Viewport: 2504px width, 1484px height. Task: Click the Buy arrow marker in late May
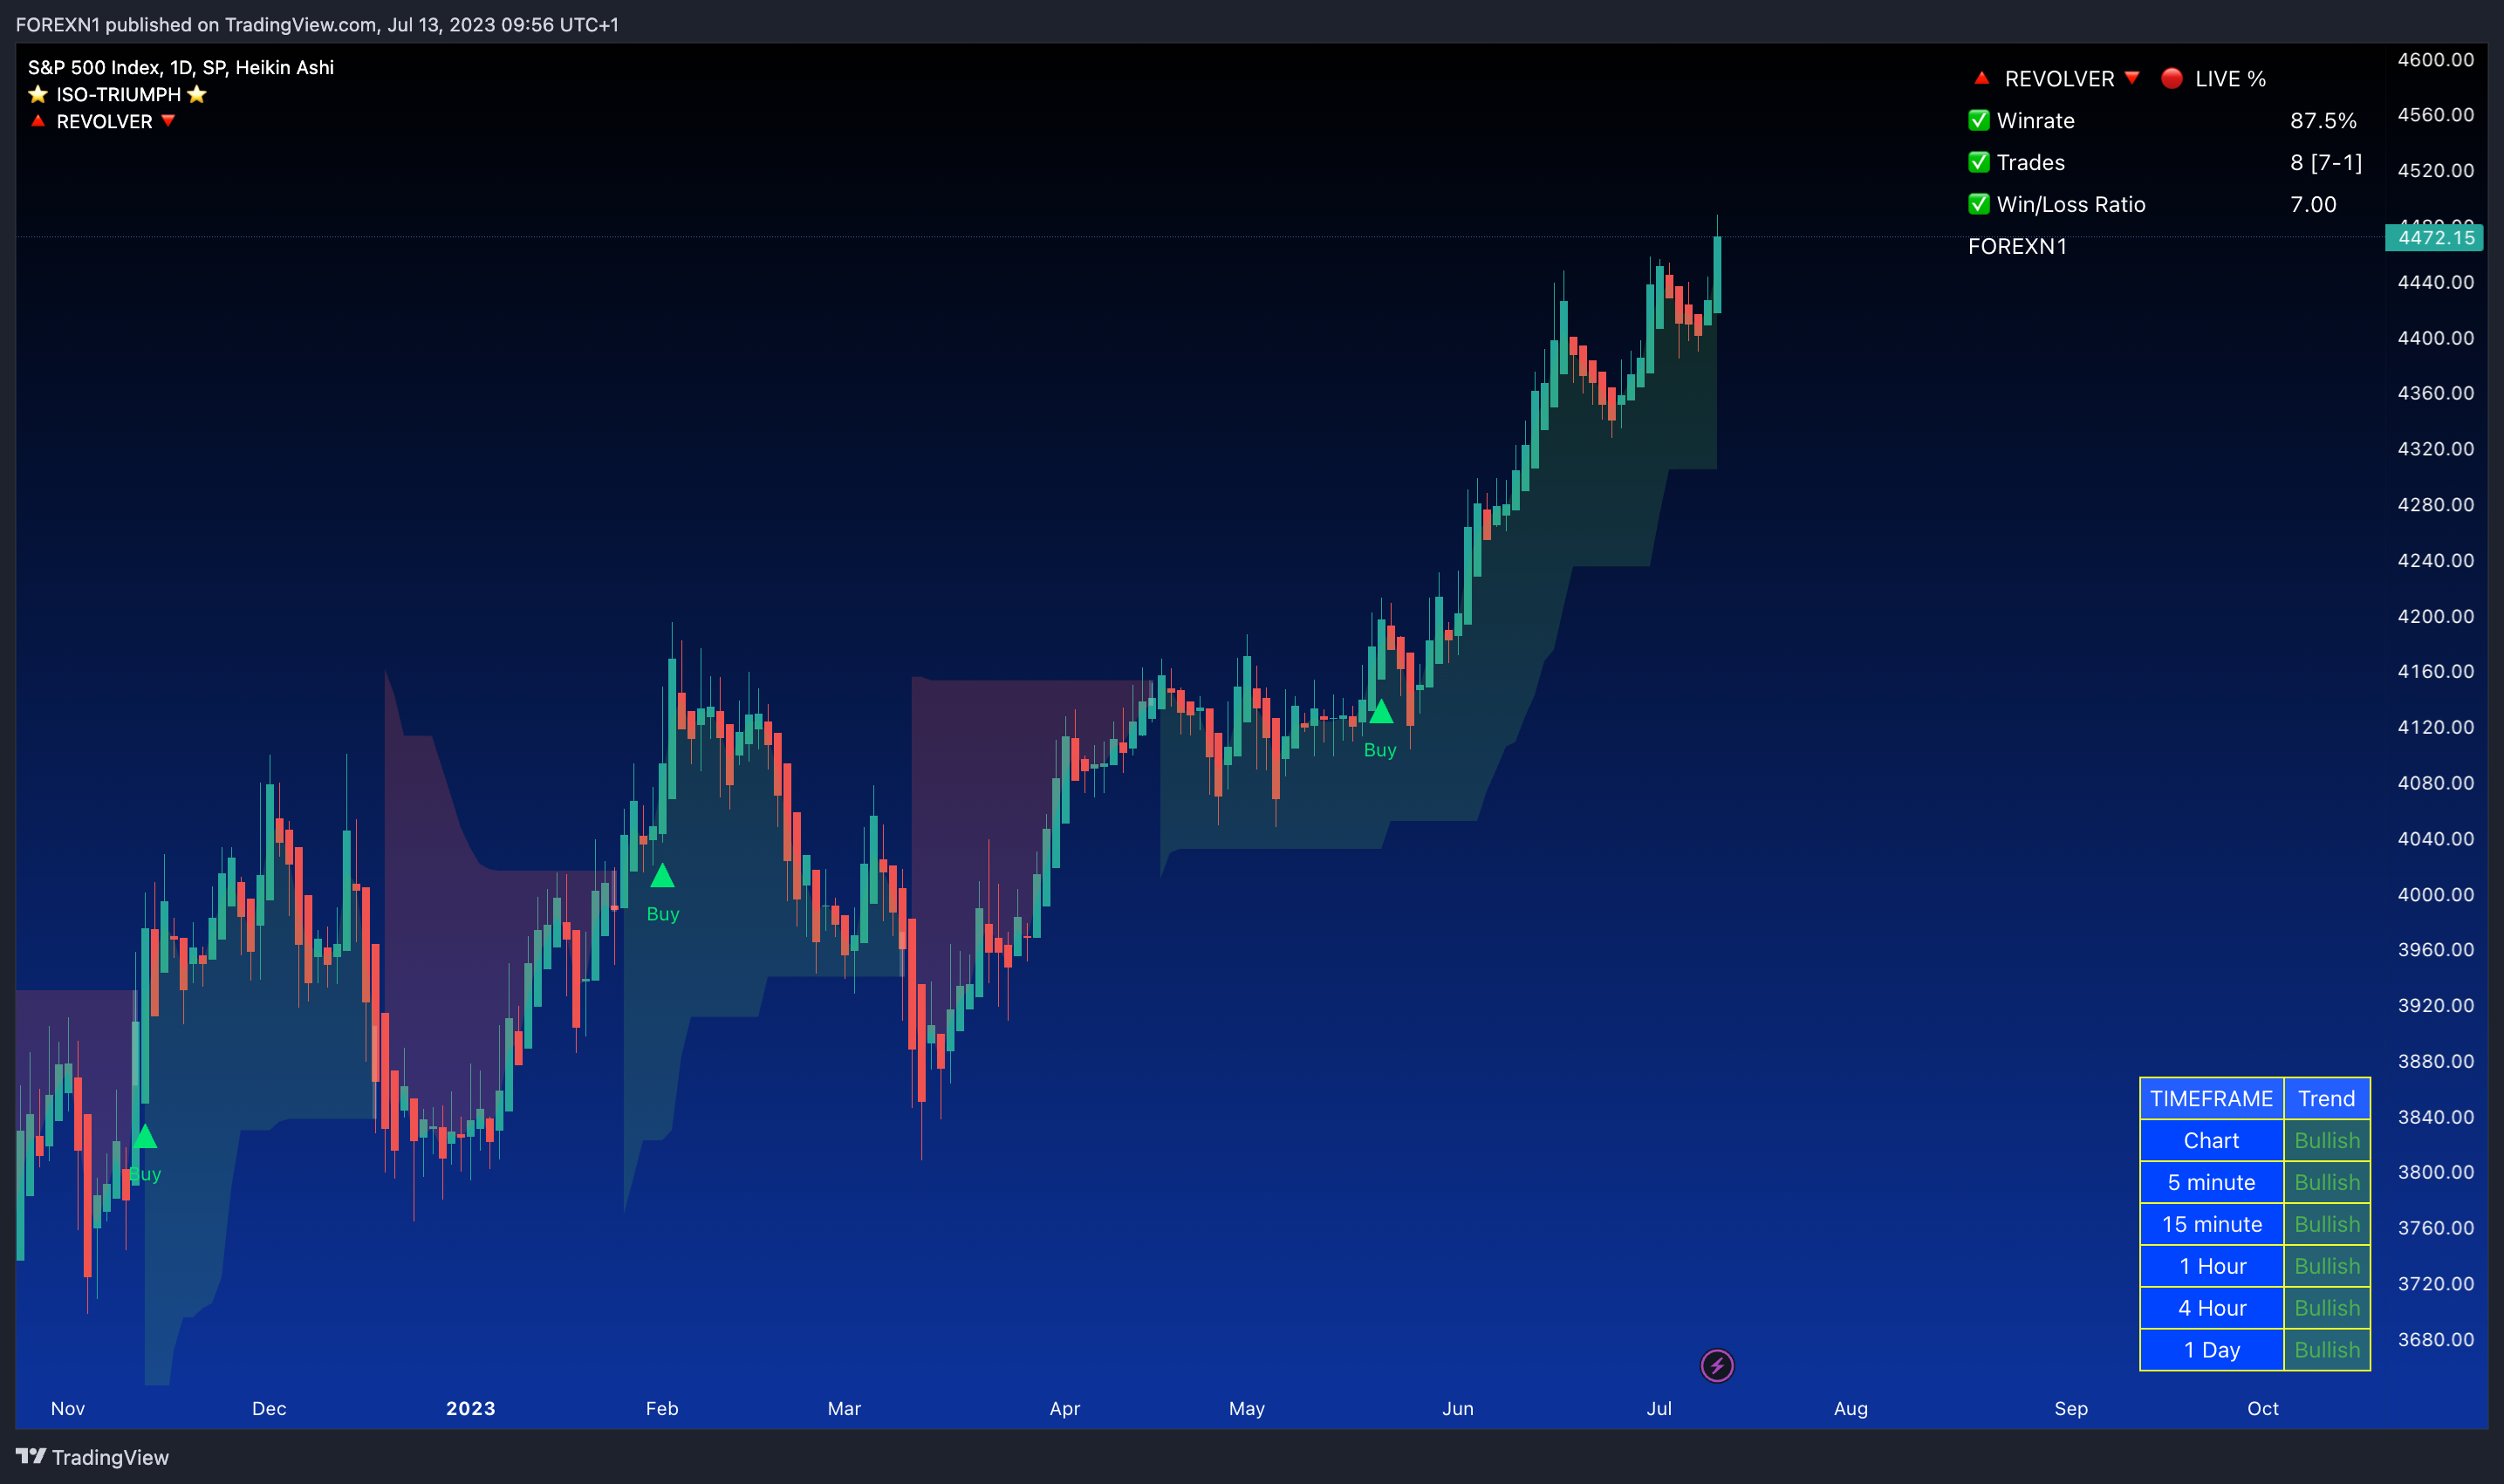click(1381, 712)
